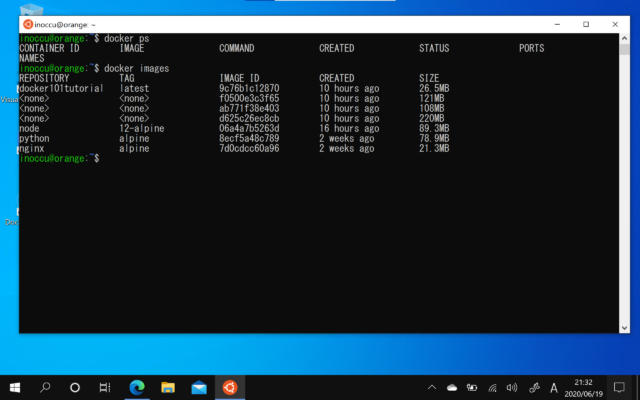Launch Microsoft Edge from taskbar

[x=137, y=387]
